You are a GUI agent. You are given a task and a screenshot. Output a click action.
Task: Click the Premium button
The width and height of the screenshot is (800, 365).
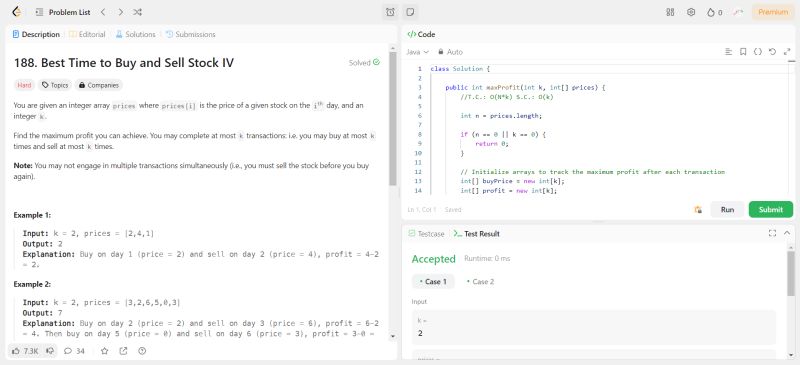(x=772, y=12)
